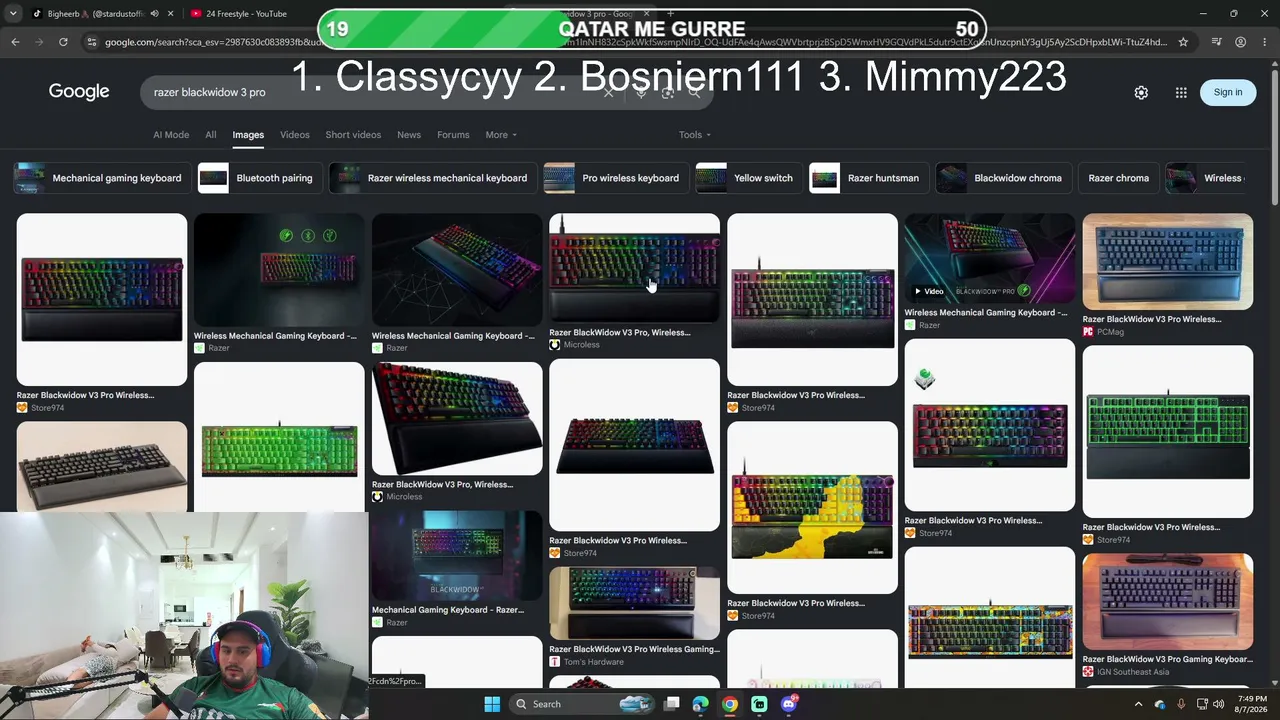Apply the Yellow switch filter chip
Screen dimensions: 1280x720
coord(747,178)
